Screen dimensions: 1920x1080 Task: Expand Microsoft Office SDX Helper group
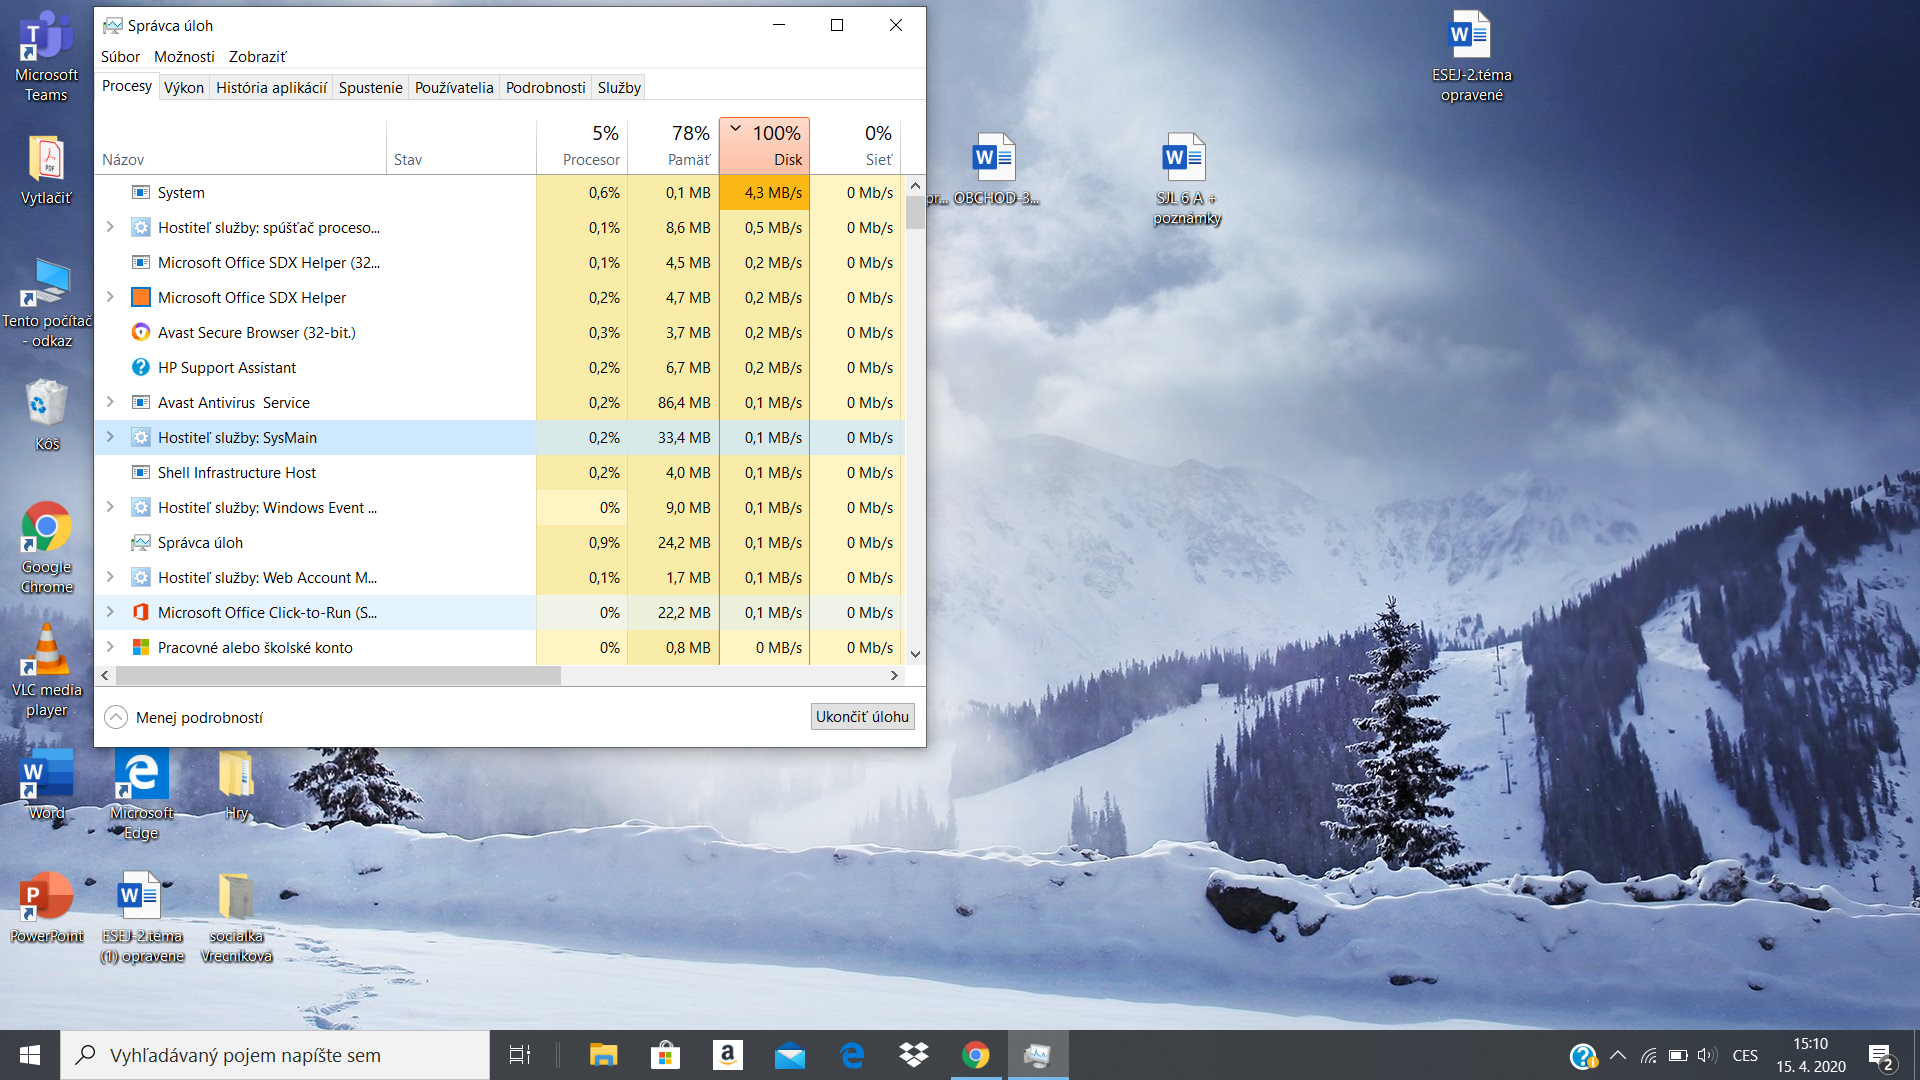click(110, 297)
